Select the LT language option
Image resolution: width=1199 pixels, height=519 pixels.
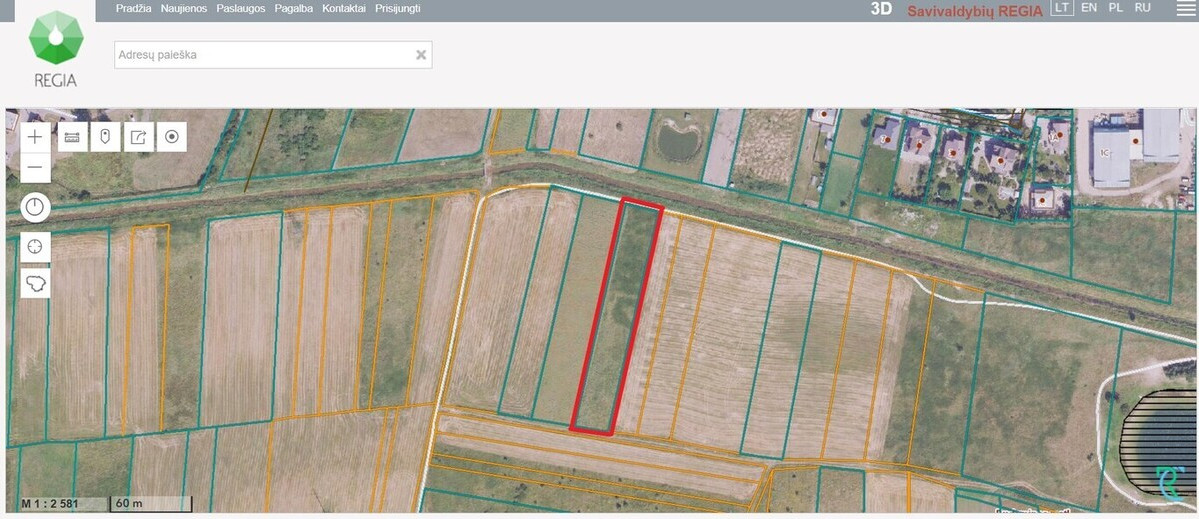point(1061,8)
